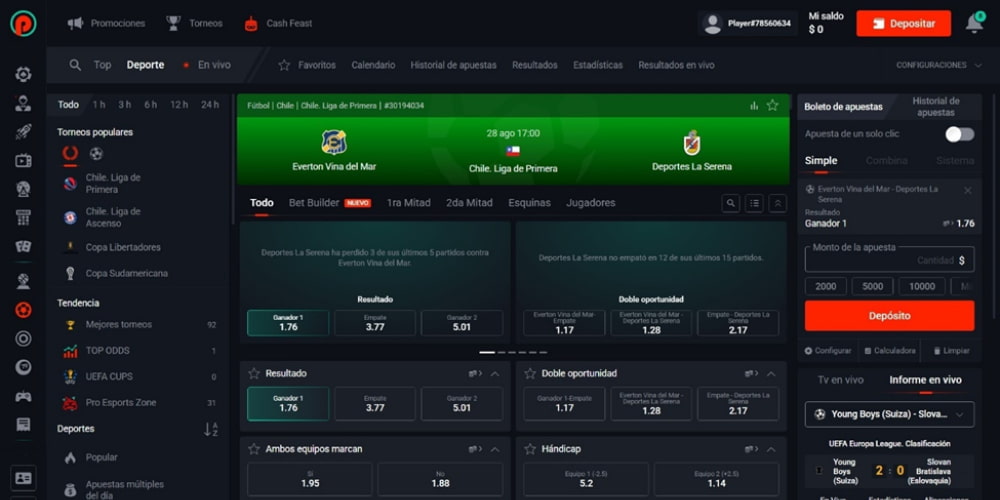
Task: Click the active carousel pagination dot
Action: coord(487,352)
